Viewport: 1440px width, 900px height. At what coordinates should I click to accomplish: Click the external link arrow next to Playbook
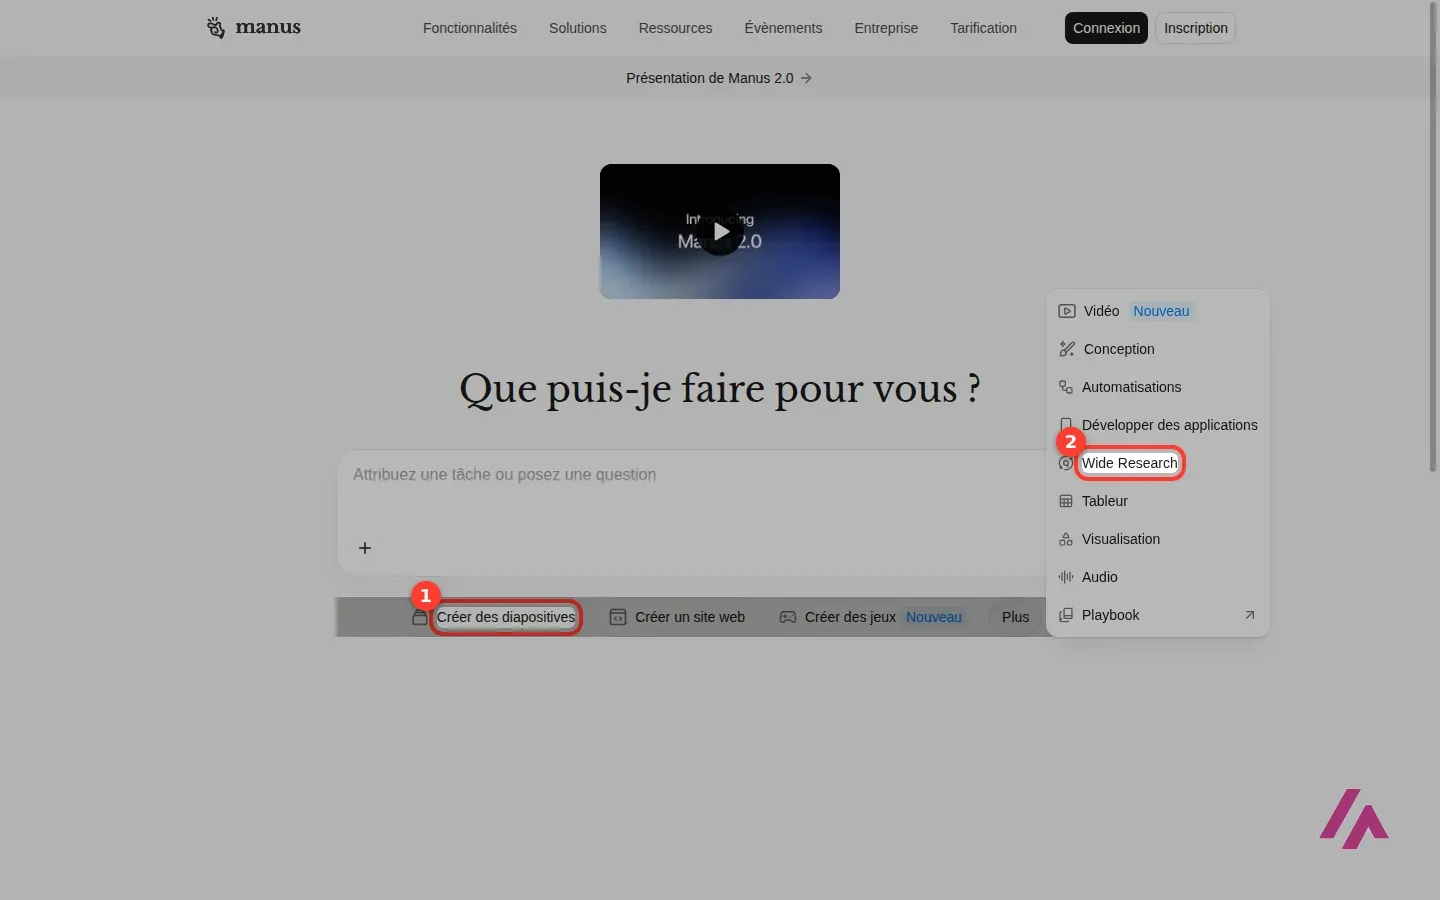1249,615
